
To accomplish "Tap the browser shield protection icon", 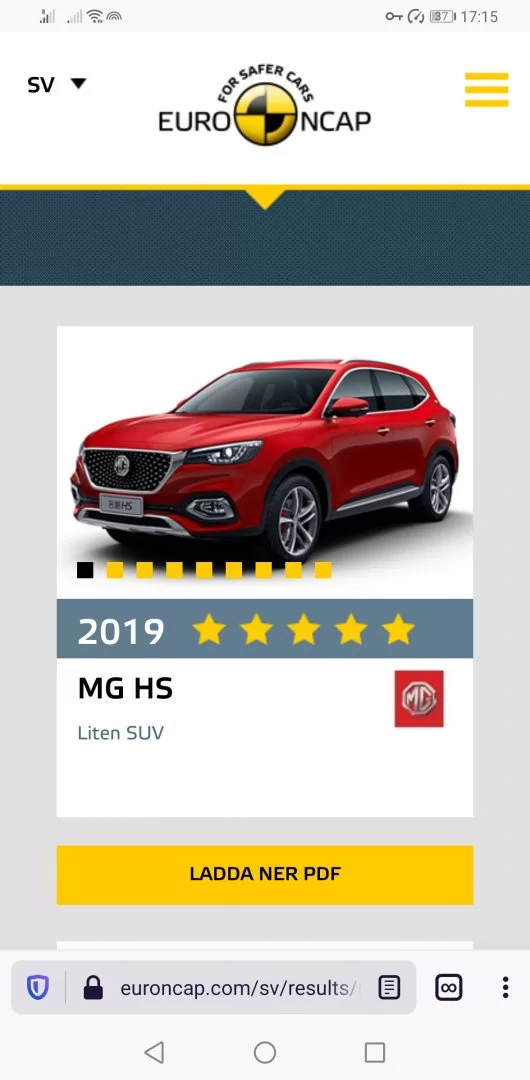I will [37, 988].
